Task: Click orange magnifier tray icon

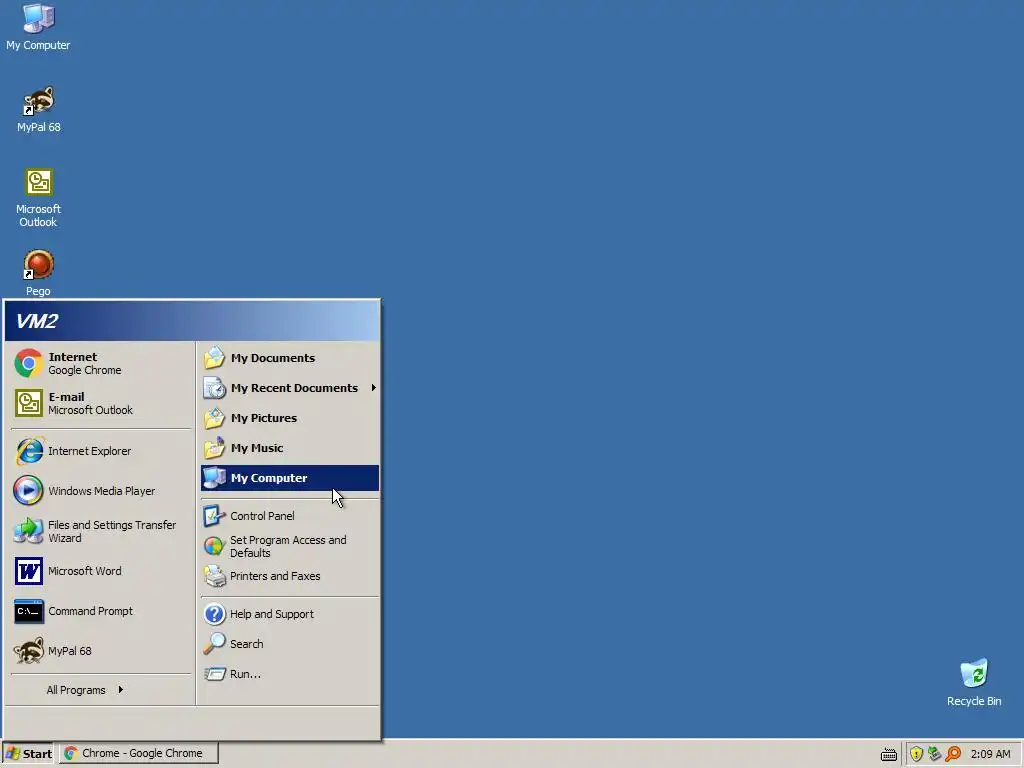Action: (953, 754)
